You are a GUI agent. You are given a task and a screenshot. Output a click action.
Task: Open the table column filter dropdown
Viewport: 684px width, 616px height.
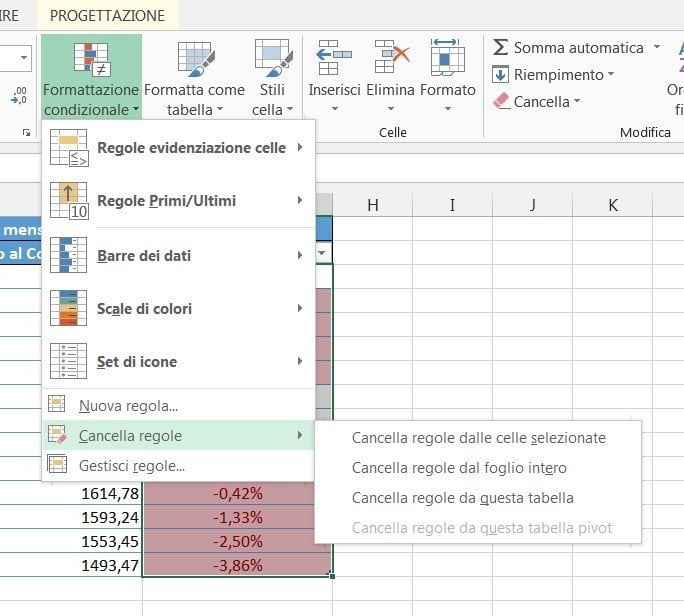click(x=322, y=253)
